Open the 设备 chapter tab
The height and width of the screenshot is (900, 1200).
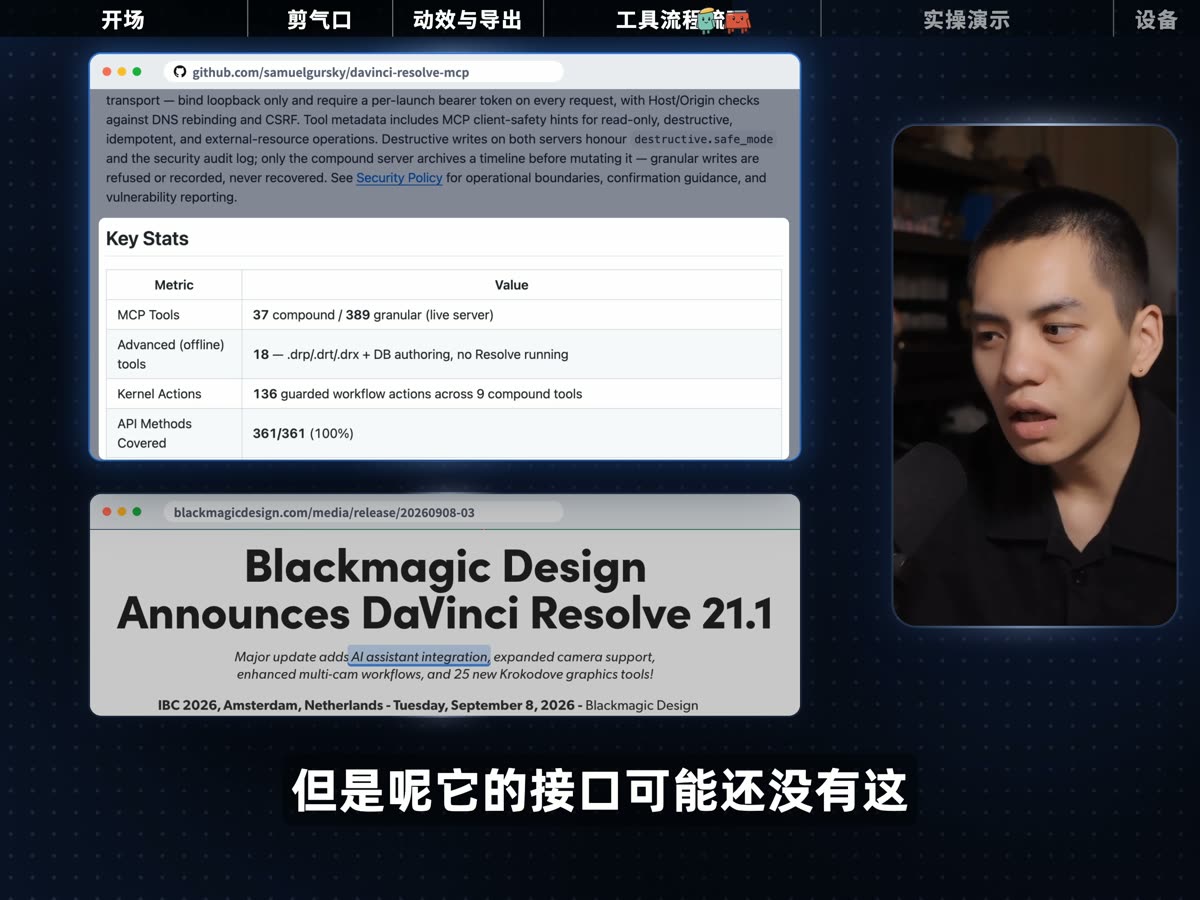click(1156, 19)
